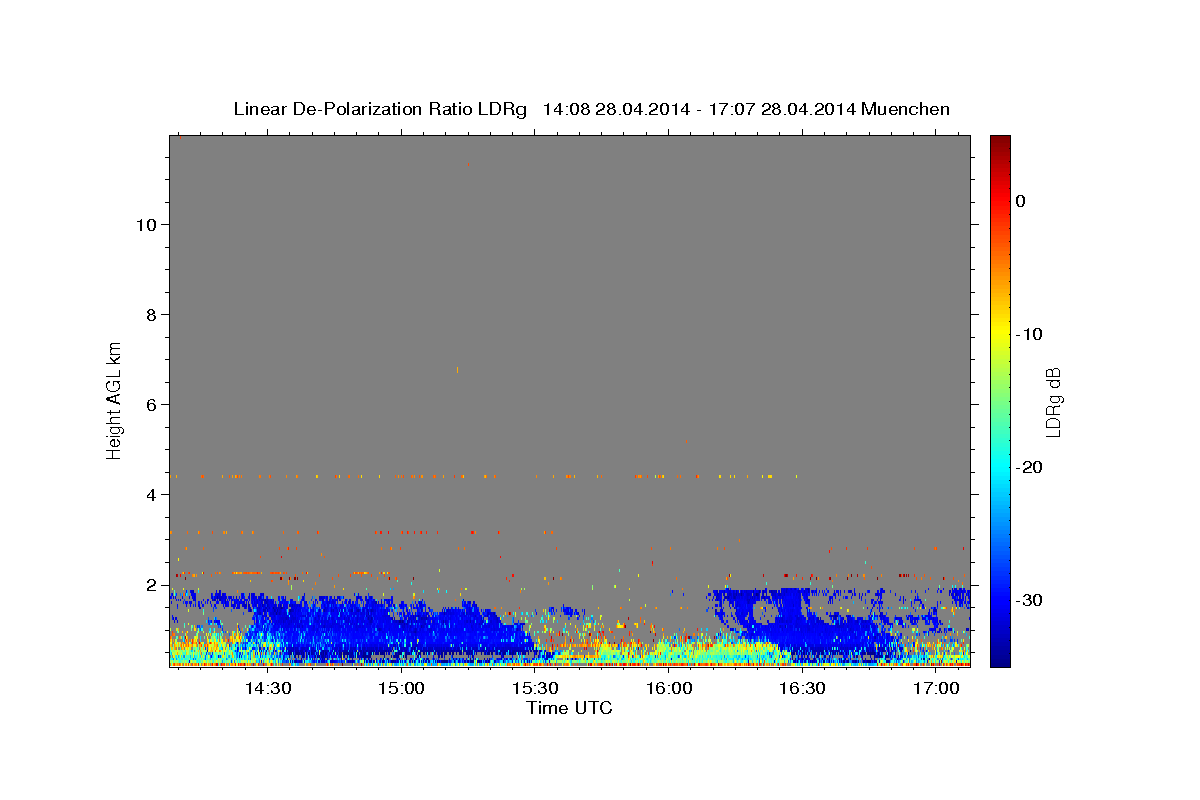Click the end time '17:07 28.04.2014' in title
This screenshot has width=1200, height=800.
tap(782, 109)
